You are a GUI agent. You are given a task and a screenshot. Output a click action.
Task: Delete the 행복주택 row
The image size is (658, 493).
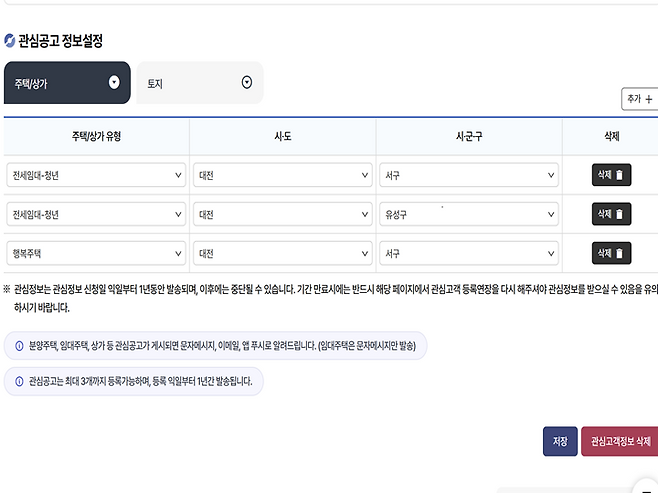(611, 253)
